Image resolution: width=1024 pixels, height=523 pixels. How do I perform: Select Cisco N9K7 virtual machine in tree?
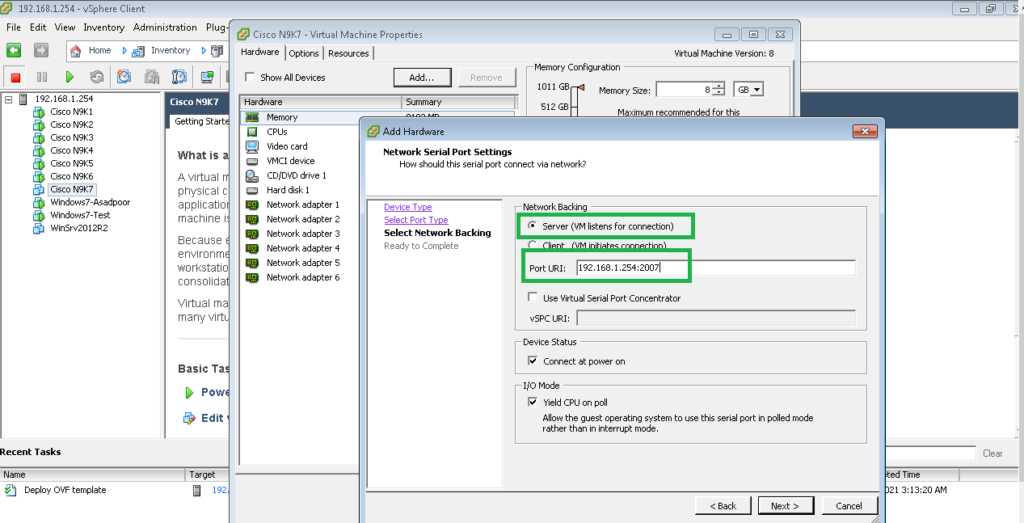(x=72, y=189)
